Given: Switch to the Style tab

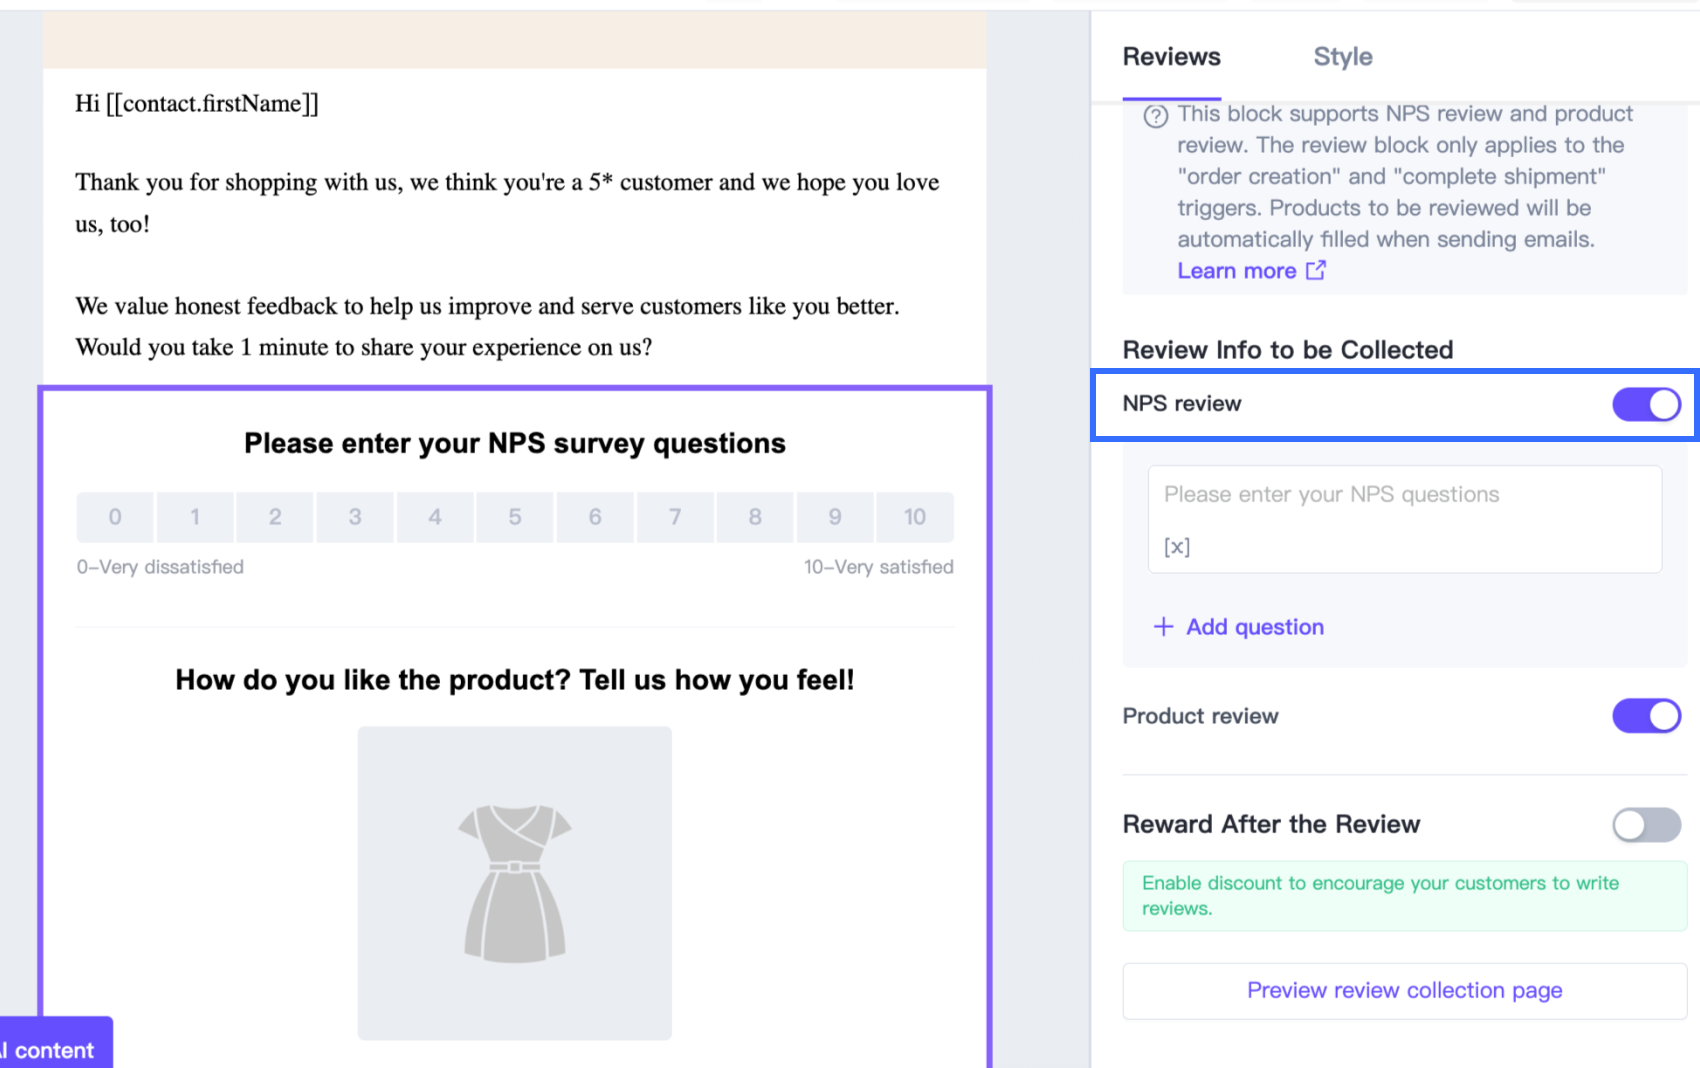Looking at the screenshot, I should click(1342, 57).
